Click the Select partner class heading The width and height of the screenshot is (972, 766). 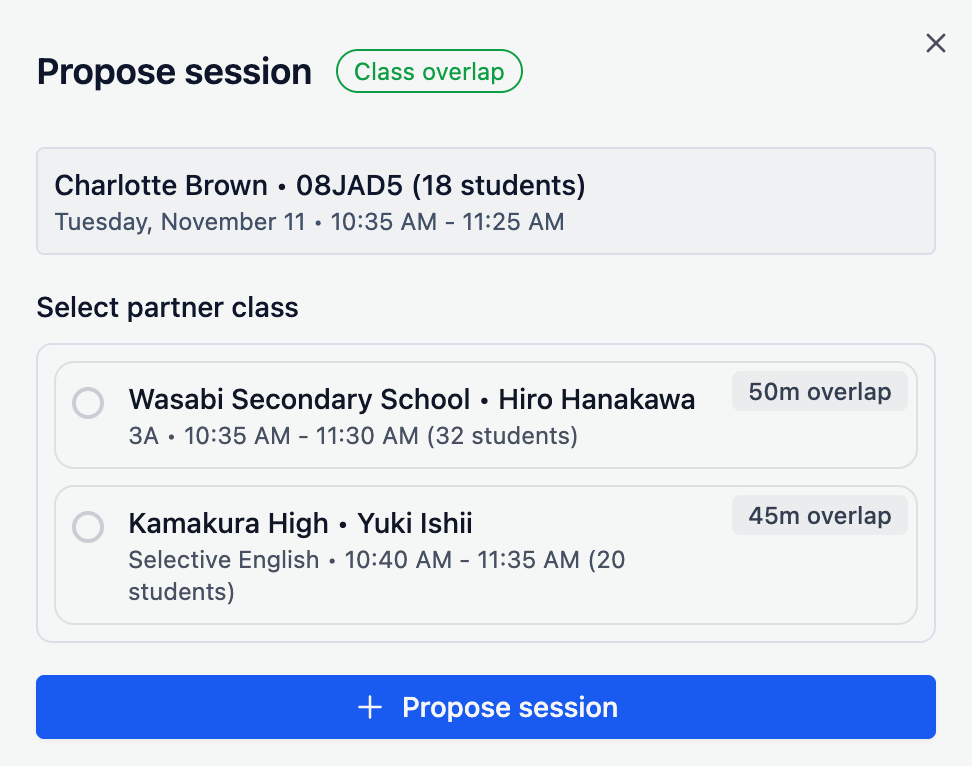[x=167, y=307]
